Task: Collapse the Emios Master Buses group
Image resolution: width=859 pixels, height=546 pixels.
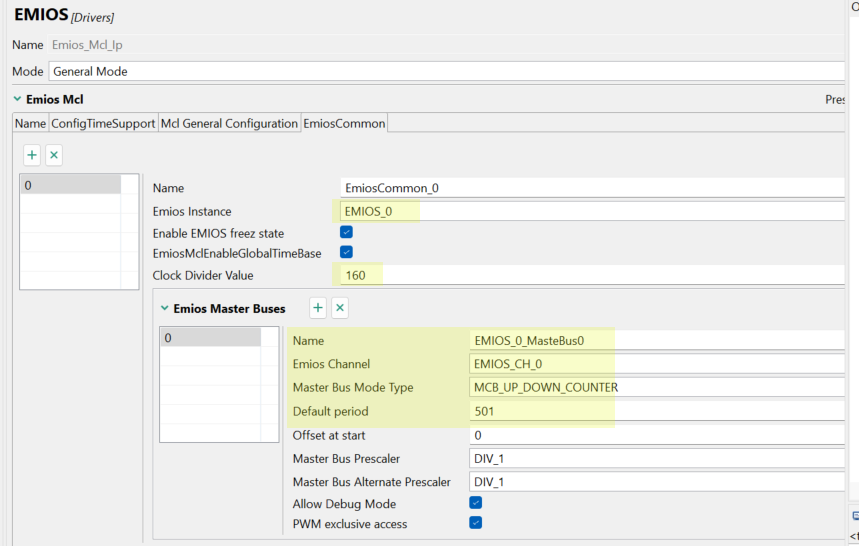Action: click(x=165, y=309)
